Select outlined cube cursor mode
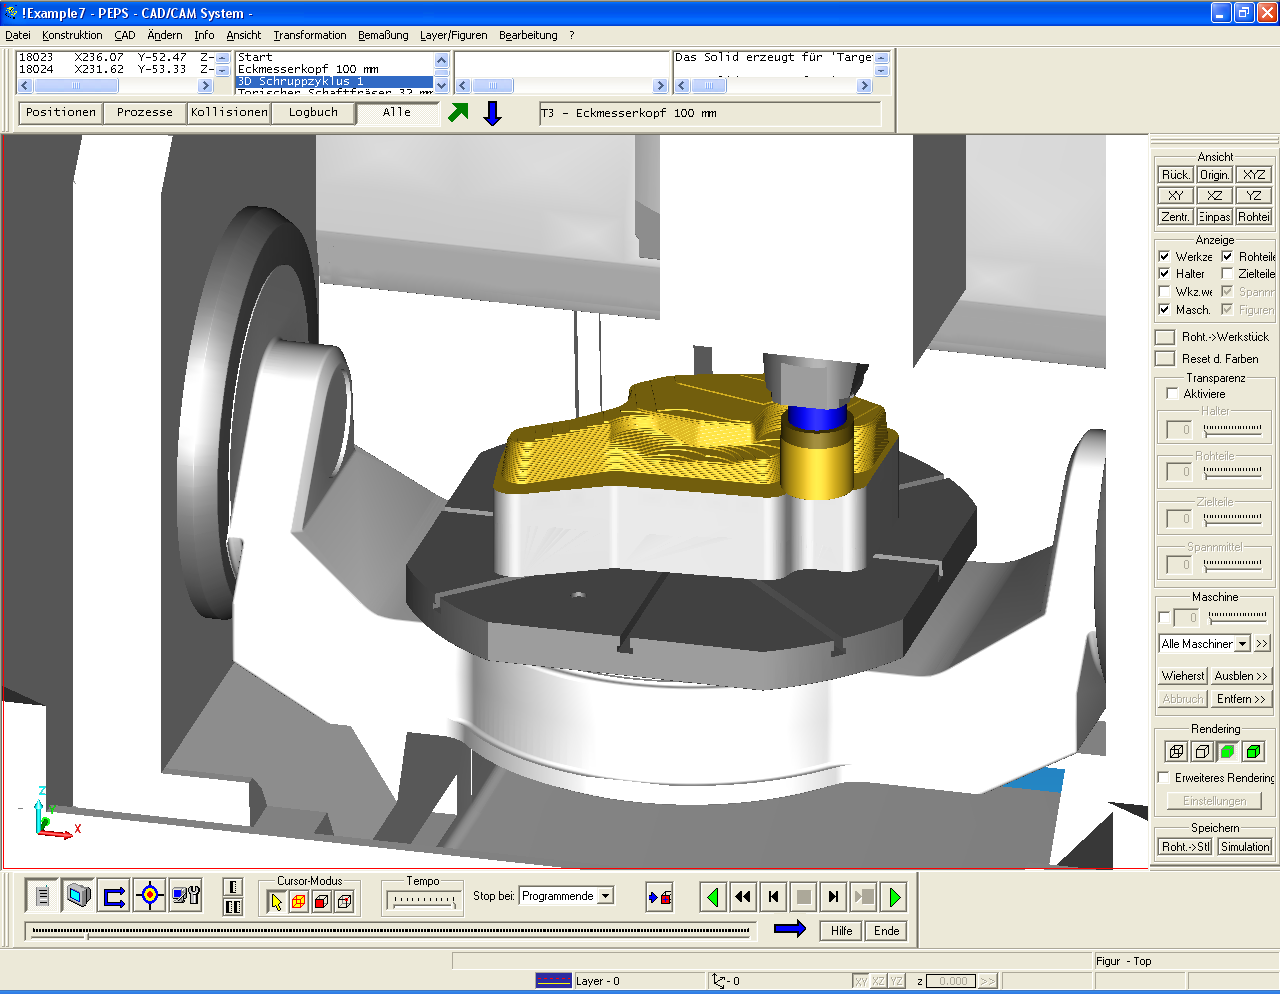The image size is (1280, 994). pyautogui.click(x=344, y=902)
